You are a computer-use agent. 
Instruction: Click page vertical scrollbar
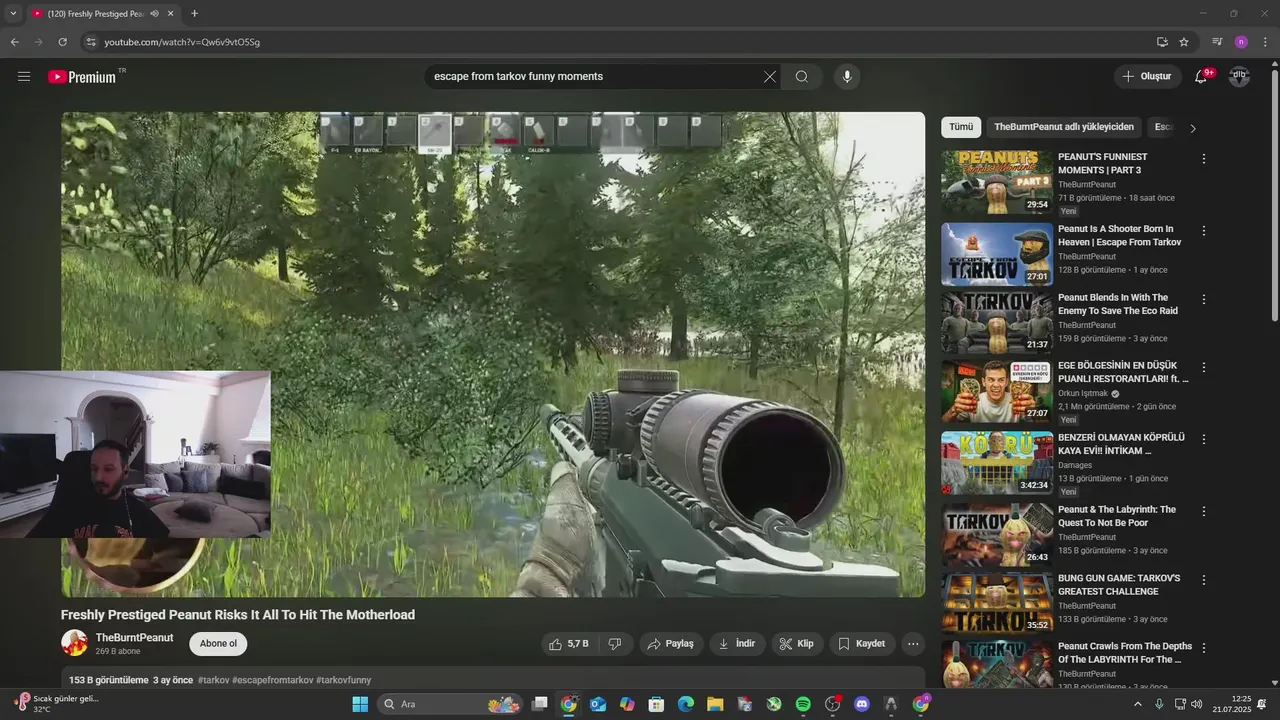tap(1274, 195)
